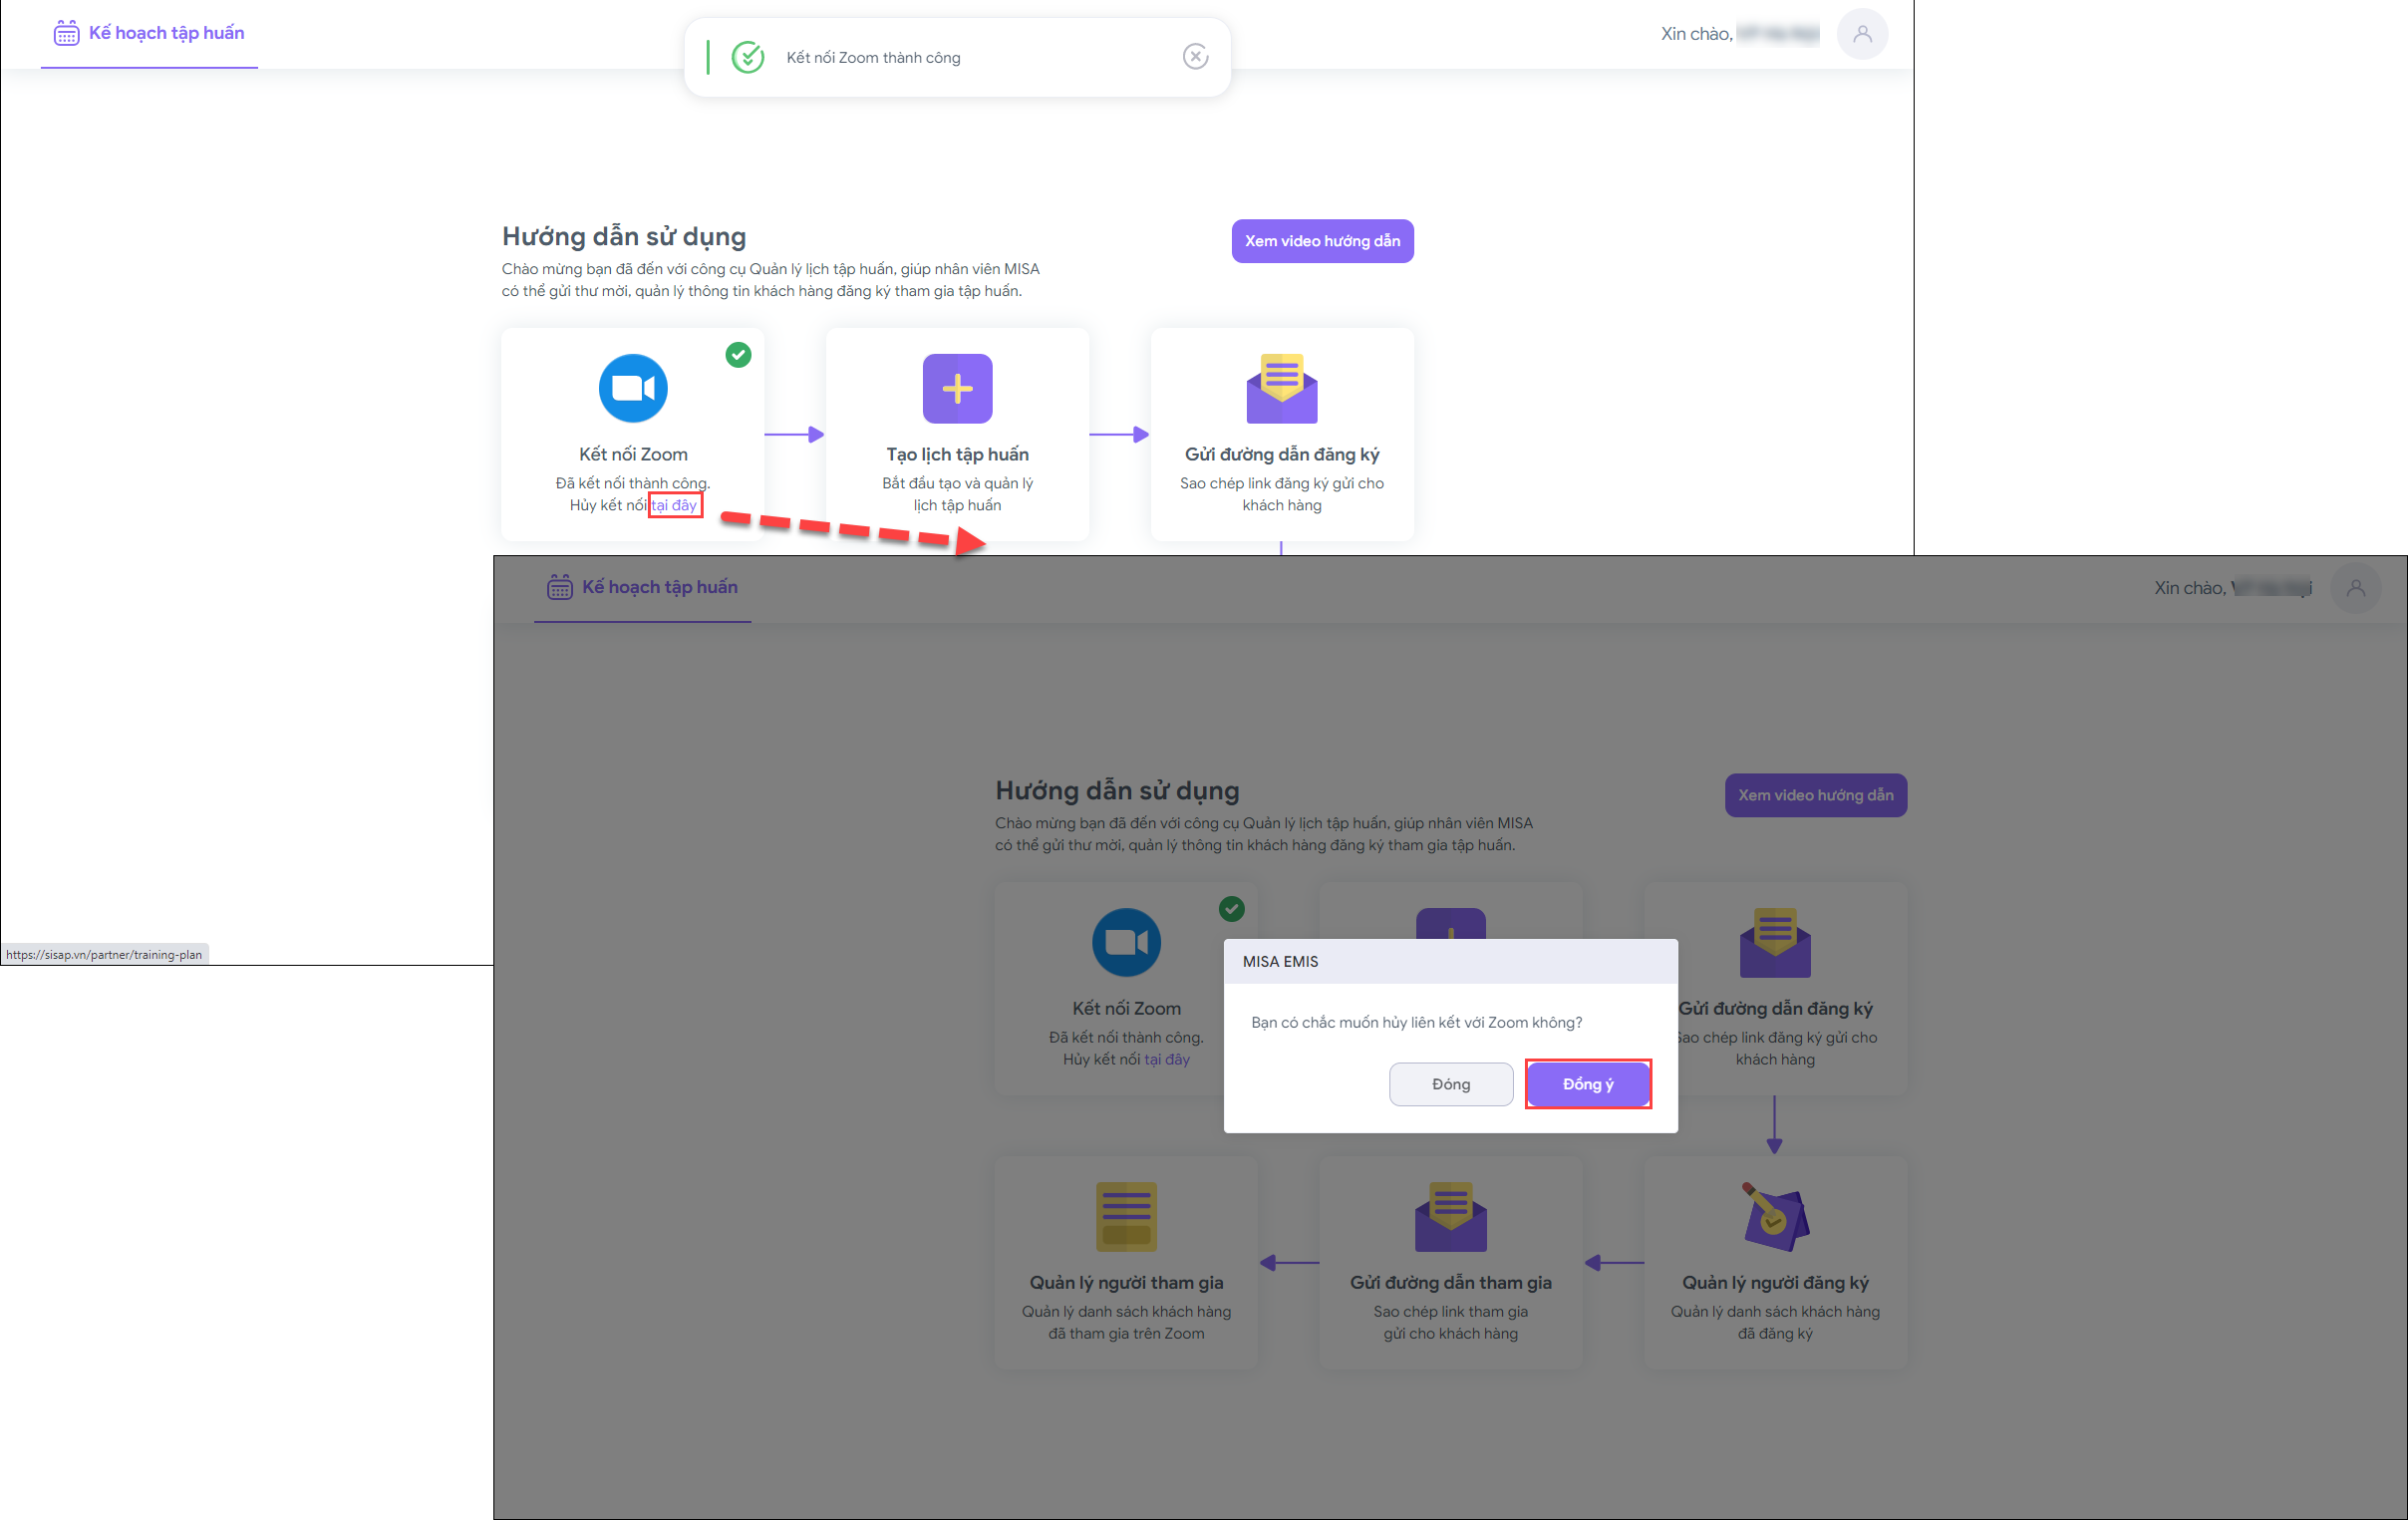
Task: Click the MISA EMIS dialog title bar
Action: (x=1450, y=961)
